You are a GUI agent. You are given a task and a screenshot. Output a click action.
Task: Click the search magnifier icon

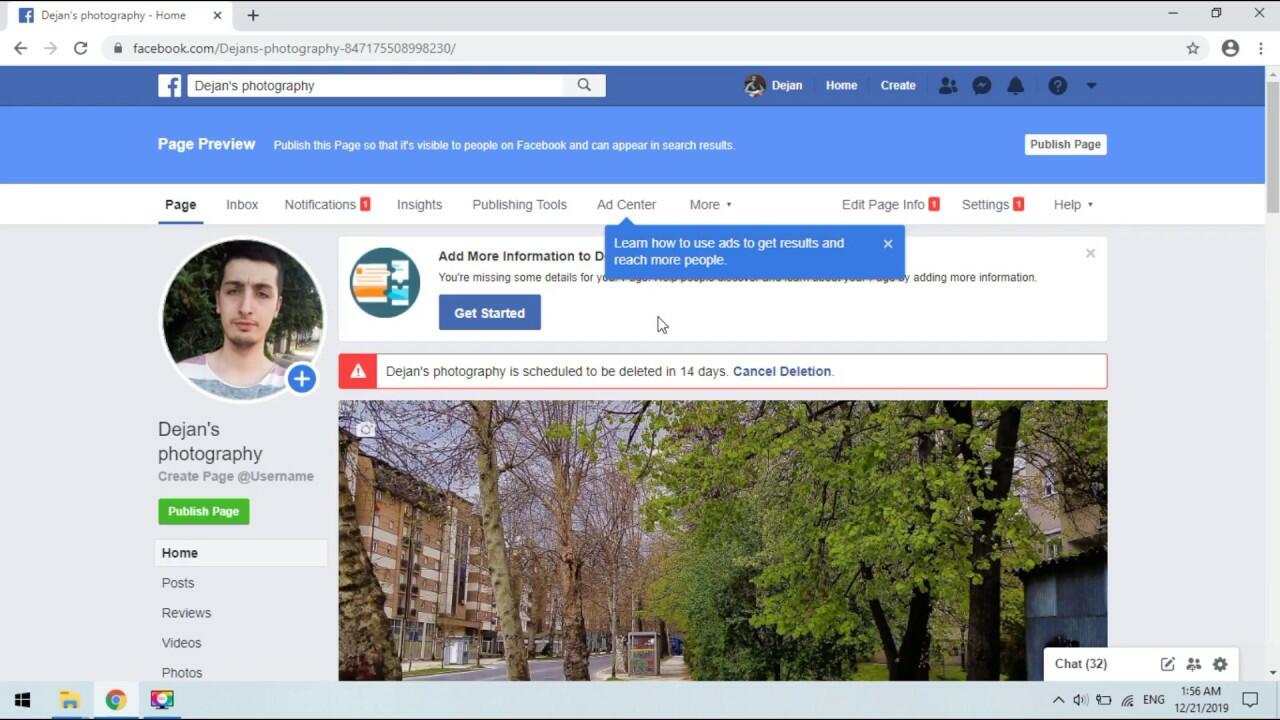coord(584,86)
